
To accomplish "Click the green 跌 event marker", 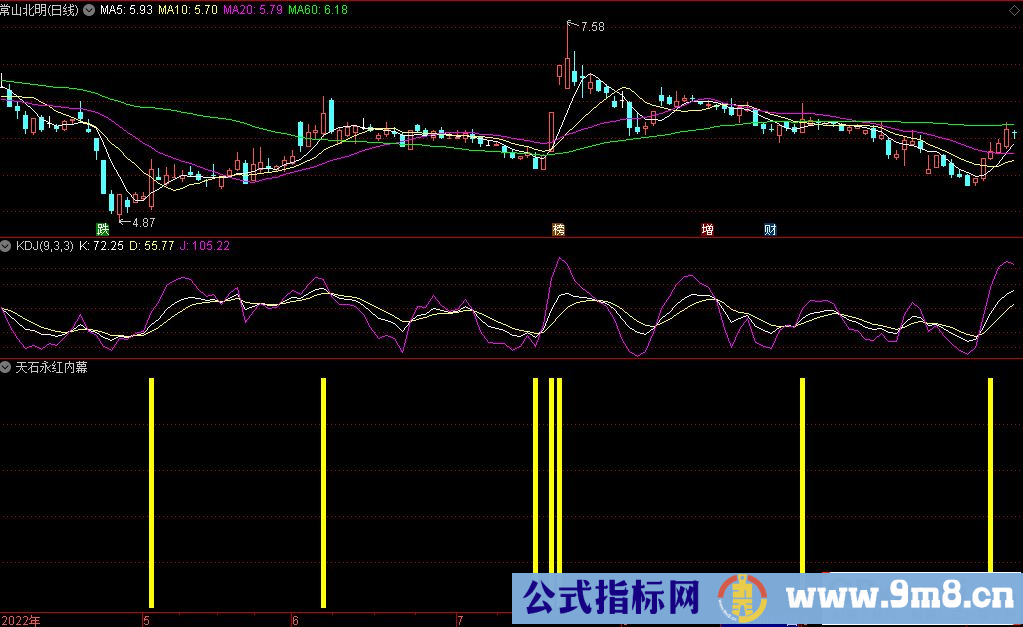I will tap(102, 229).
